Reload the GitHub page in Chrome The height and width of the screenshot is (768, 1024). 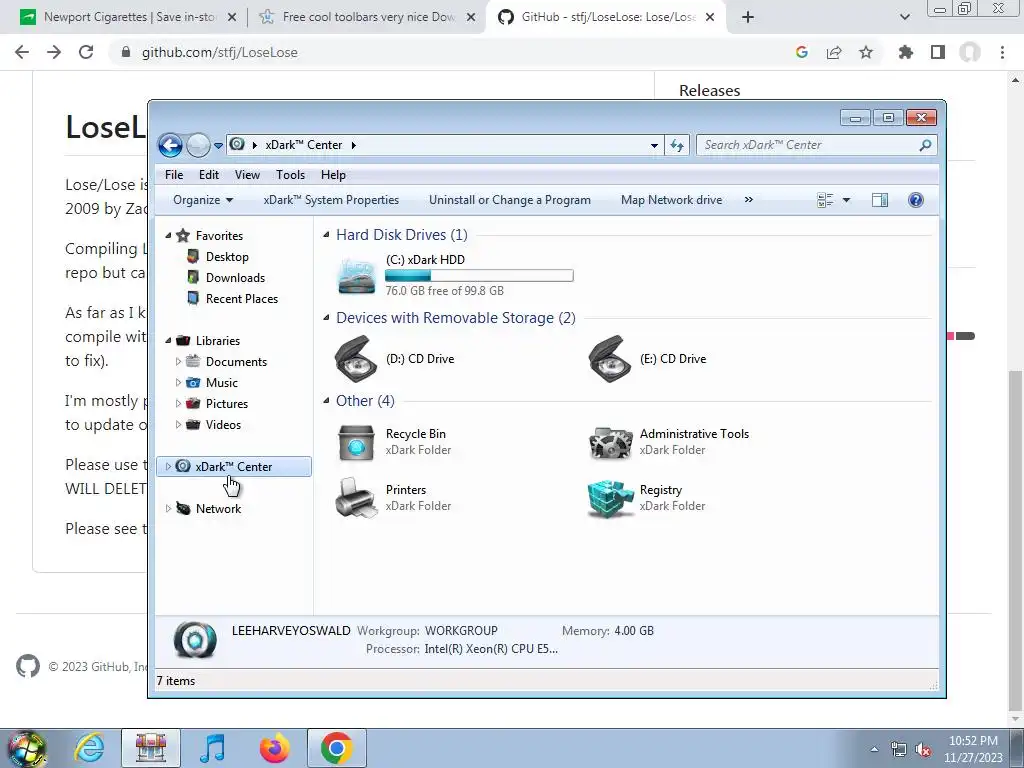86,52
